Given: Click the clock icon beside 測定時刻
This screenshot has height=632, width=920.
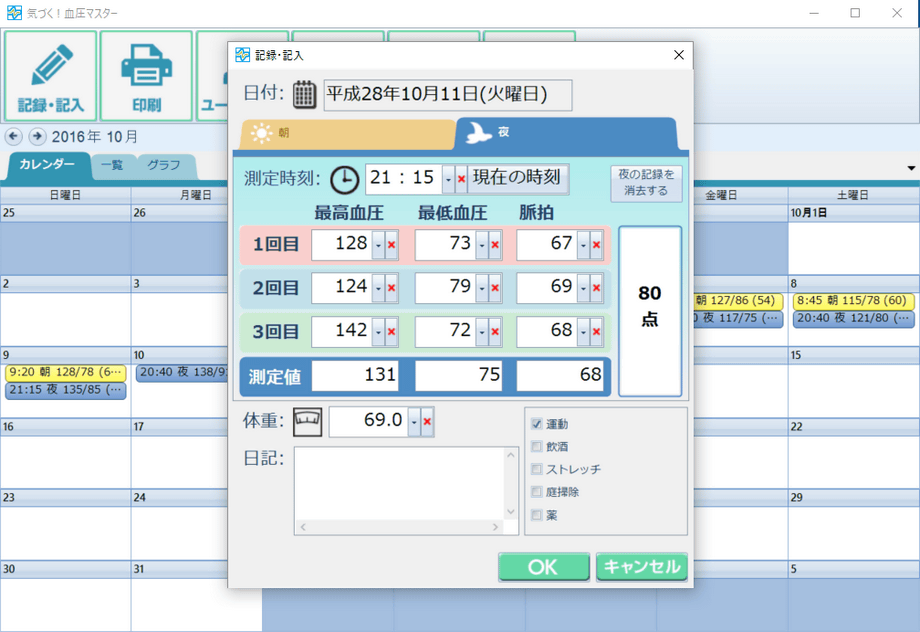Looking at the screenshot, I should [344, 179].
